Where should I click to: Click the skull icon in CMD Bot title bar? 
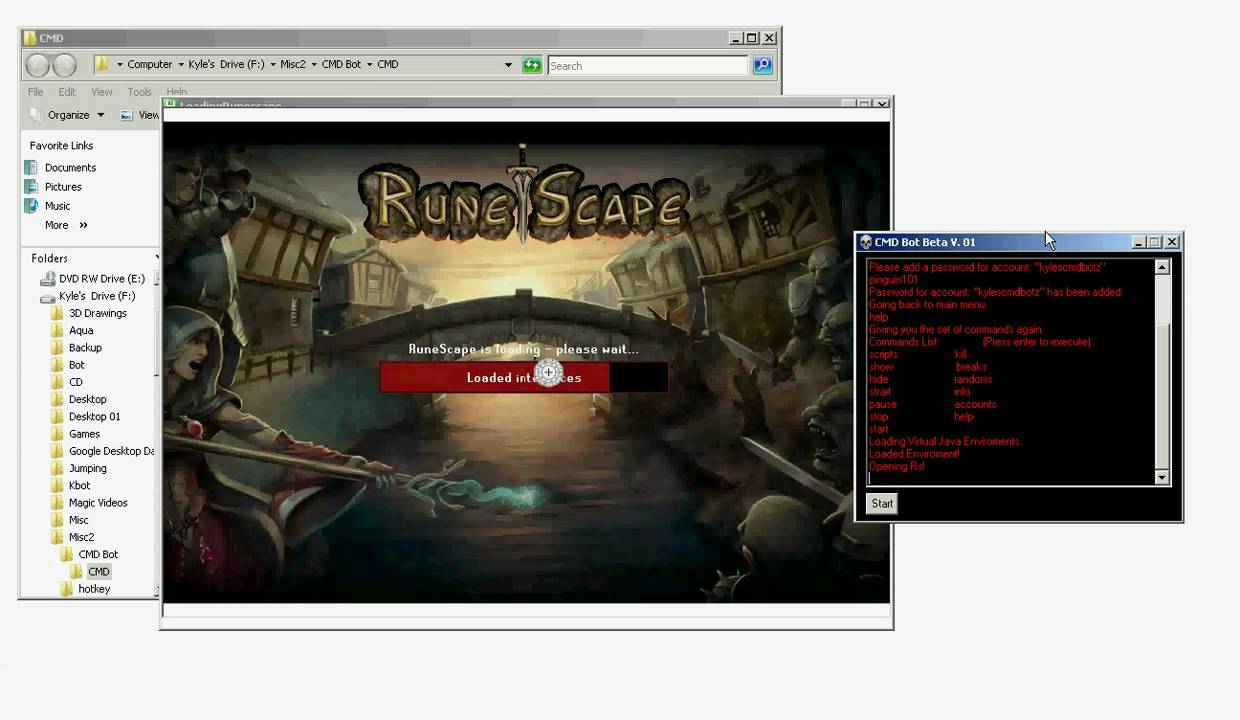tap(866, 242)
